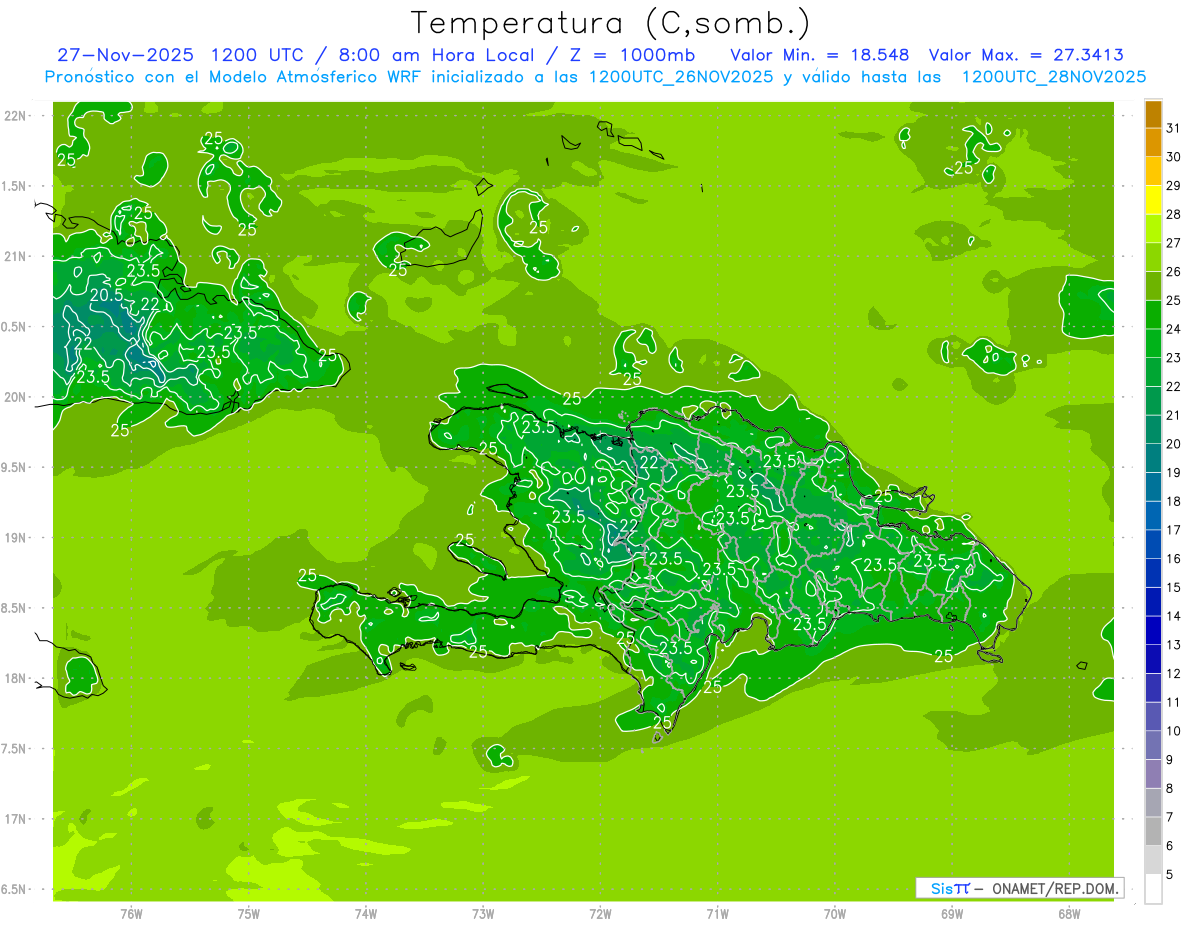The width and height of the screenshot is (1200, 927).
Task: Click the '22N' latitude axis label
Action: pos(14,115)
